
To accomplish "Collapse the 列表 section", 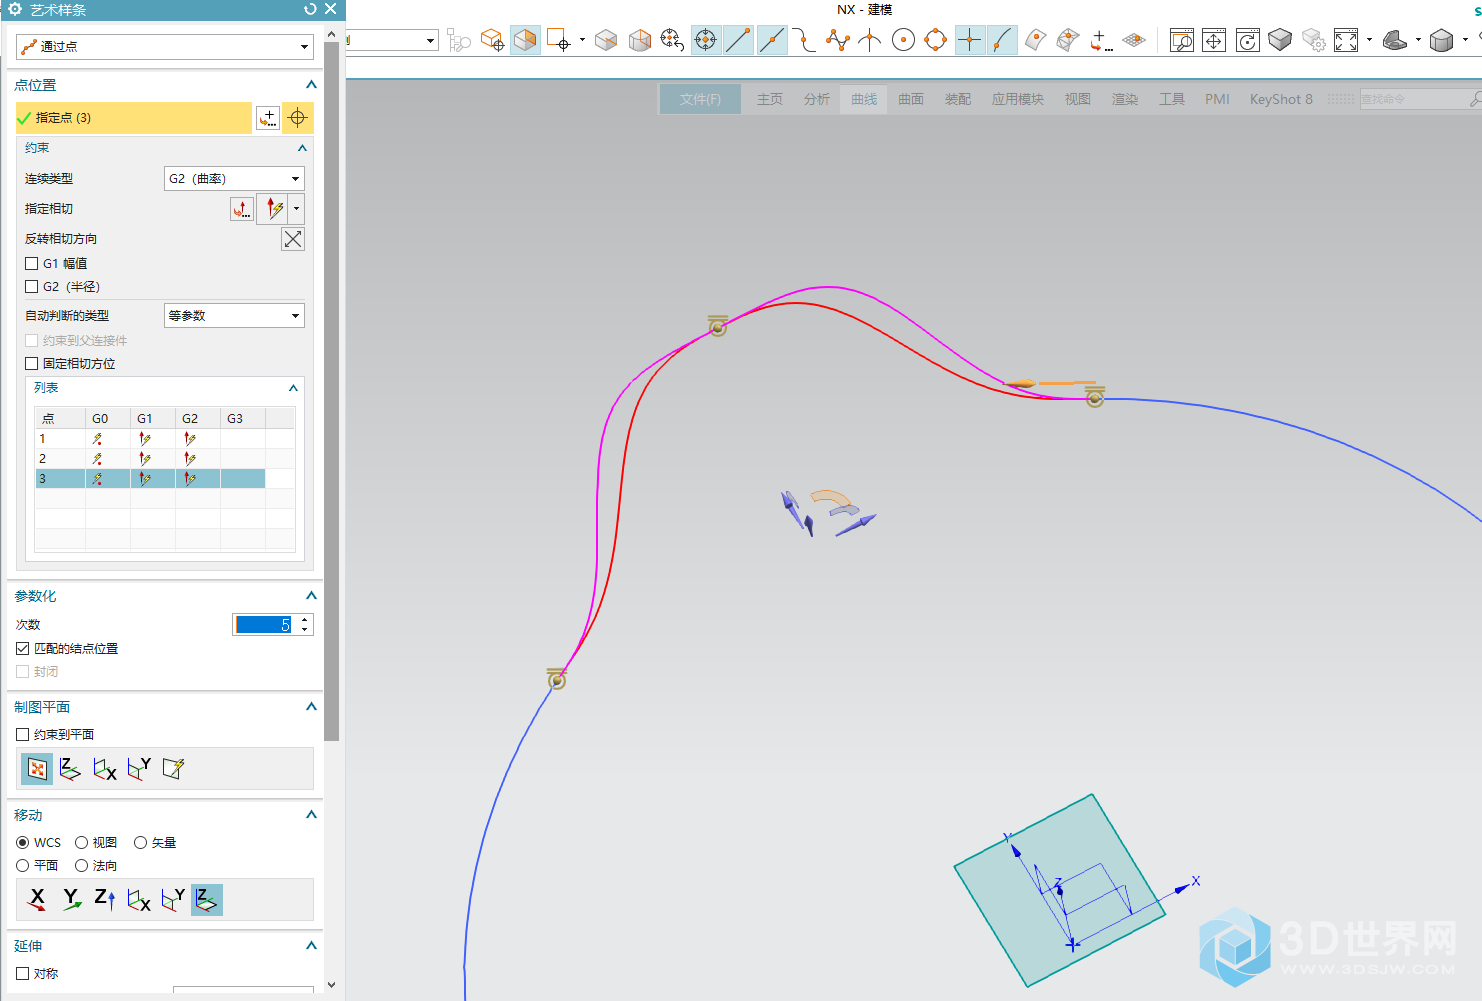I will pos(293,388).
